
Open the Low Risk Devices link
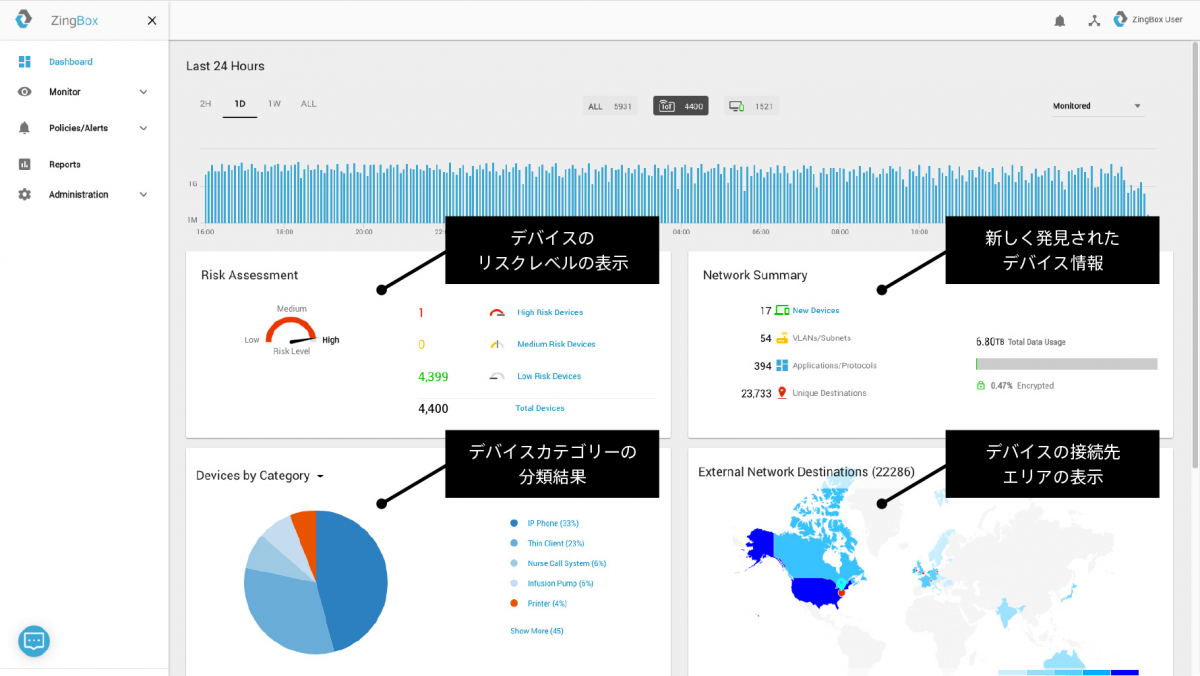549,376
